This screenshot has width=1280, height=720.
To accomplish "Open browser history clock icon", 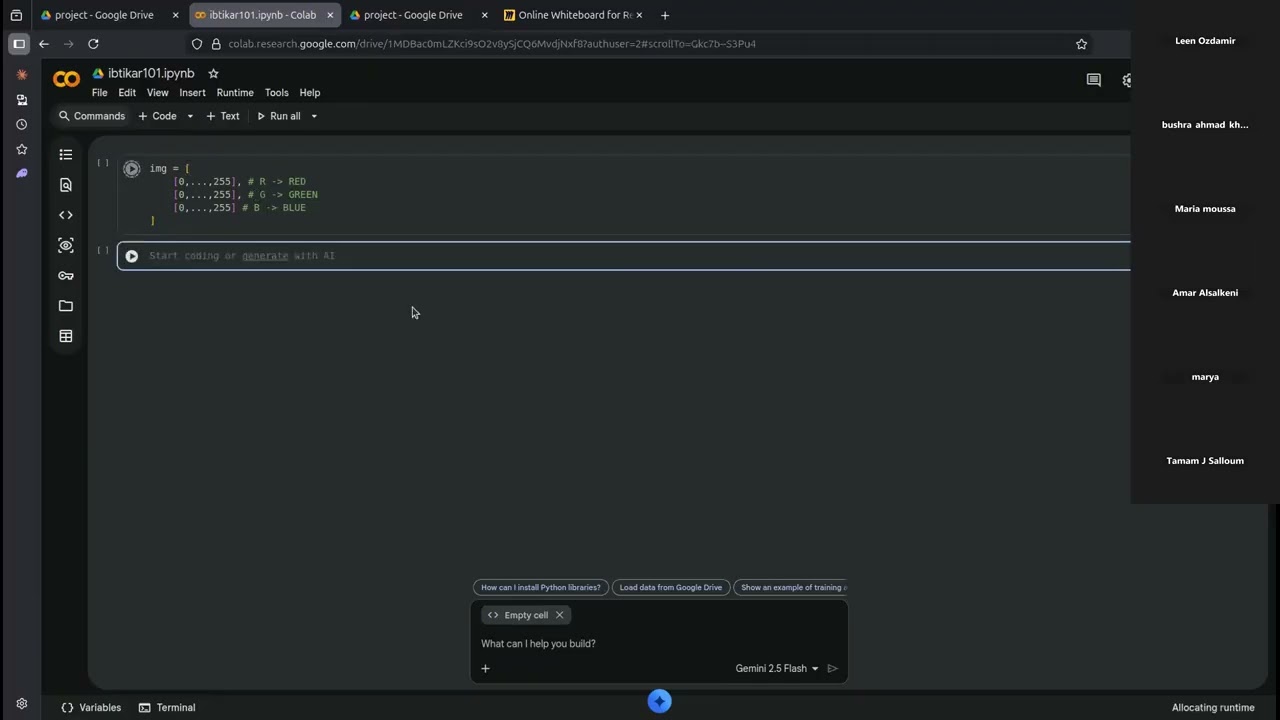I will click(x=21, y=125).
